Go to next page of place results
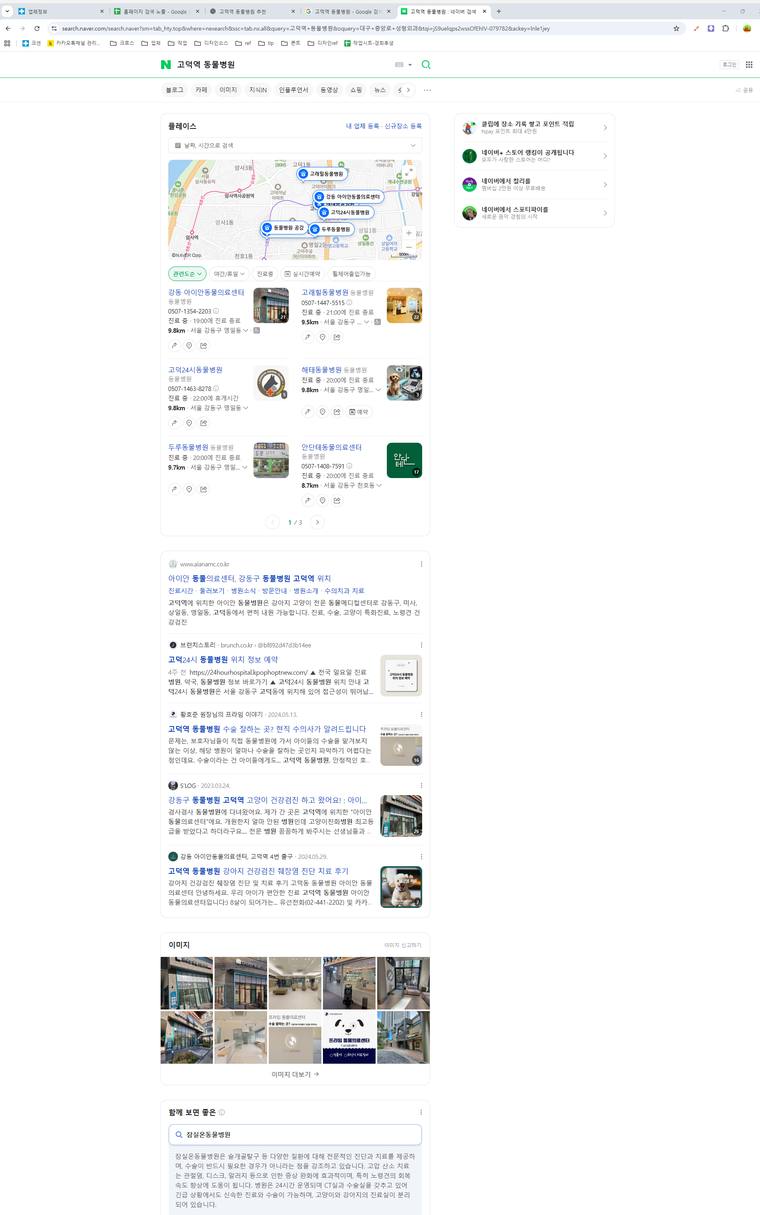The image size is (760, 1215). (317, 522)
